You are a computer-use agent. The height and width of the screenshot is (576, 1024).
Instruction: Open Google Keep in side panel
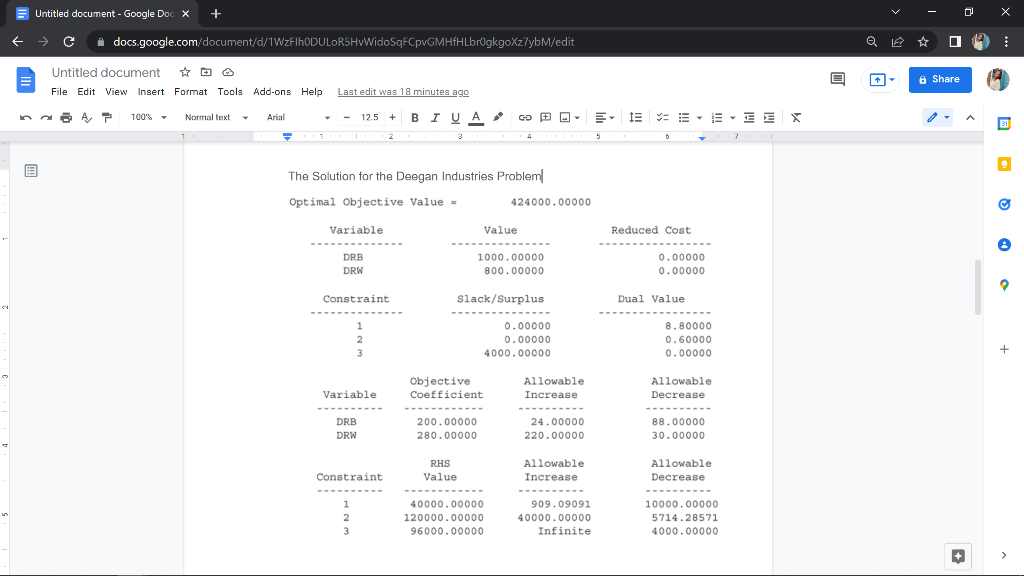1004,164
